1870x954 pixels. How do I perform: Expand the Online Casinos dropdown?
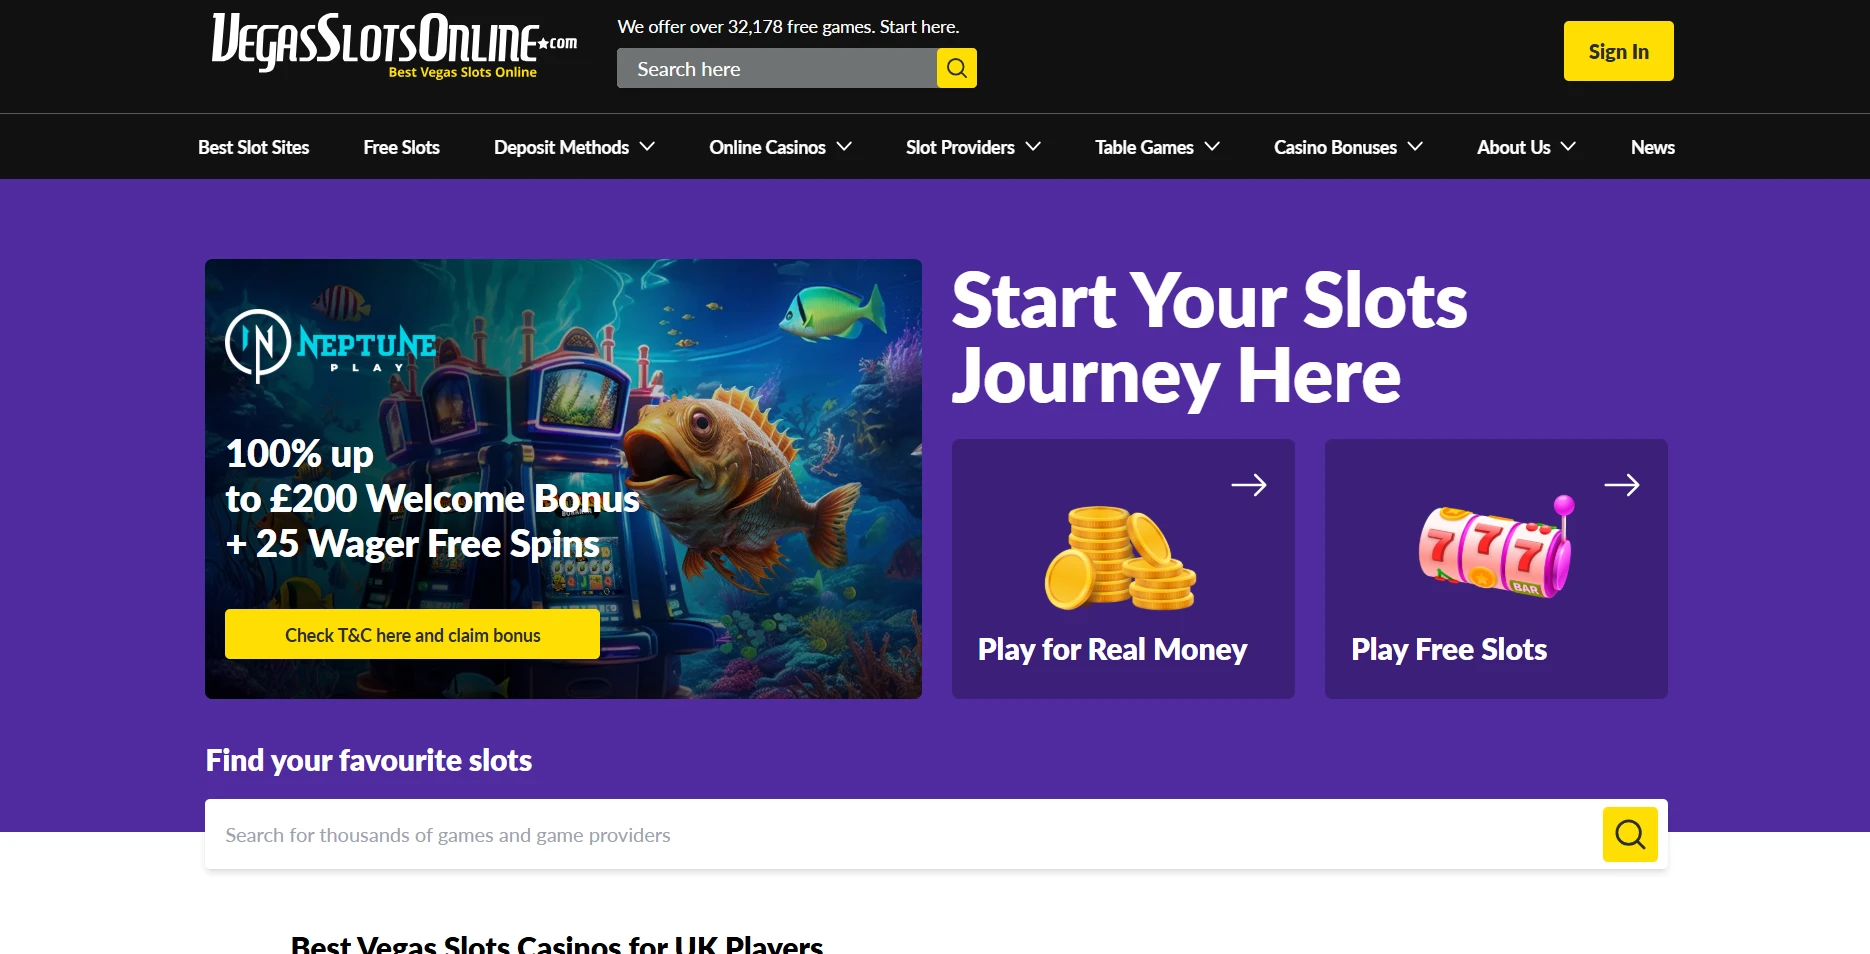781,147
